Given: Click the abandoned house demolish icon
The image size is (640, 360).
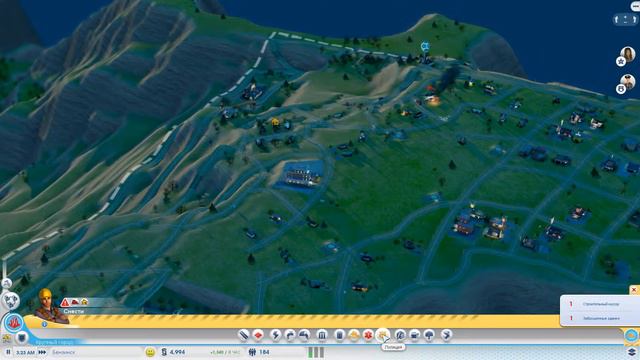Looking at the screenshot, I should click(x=84, y=302).
